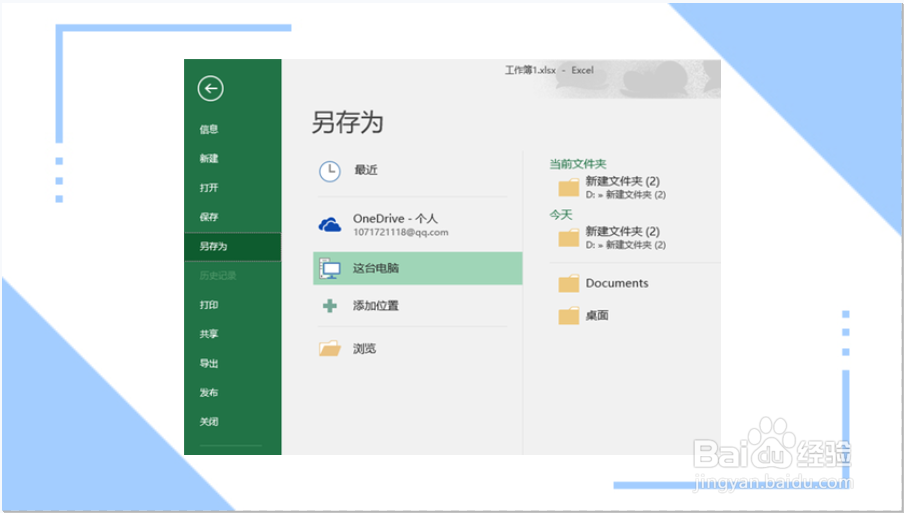The image size is (904, 513).
Task: Select the 最近 location label
Action: [366, 169]
